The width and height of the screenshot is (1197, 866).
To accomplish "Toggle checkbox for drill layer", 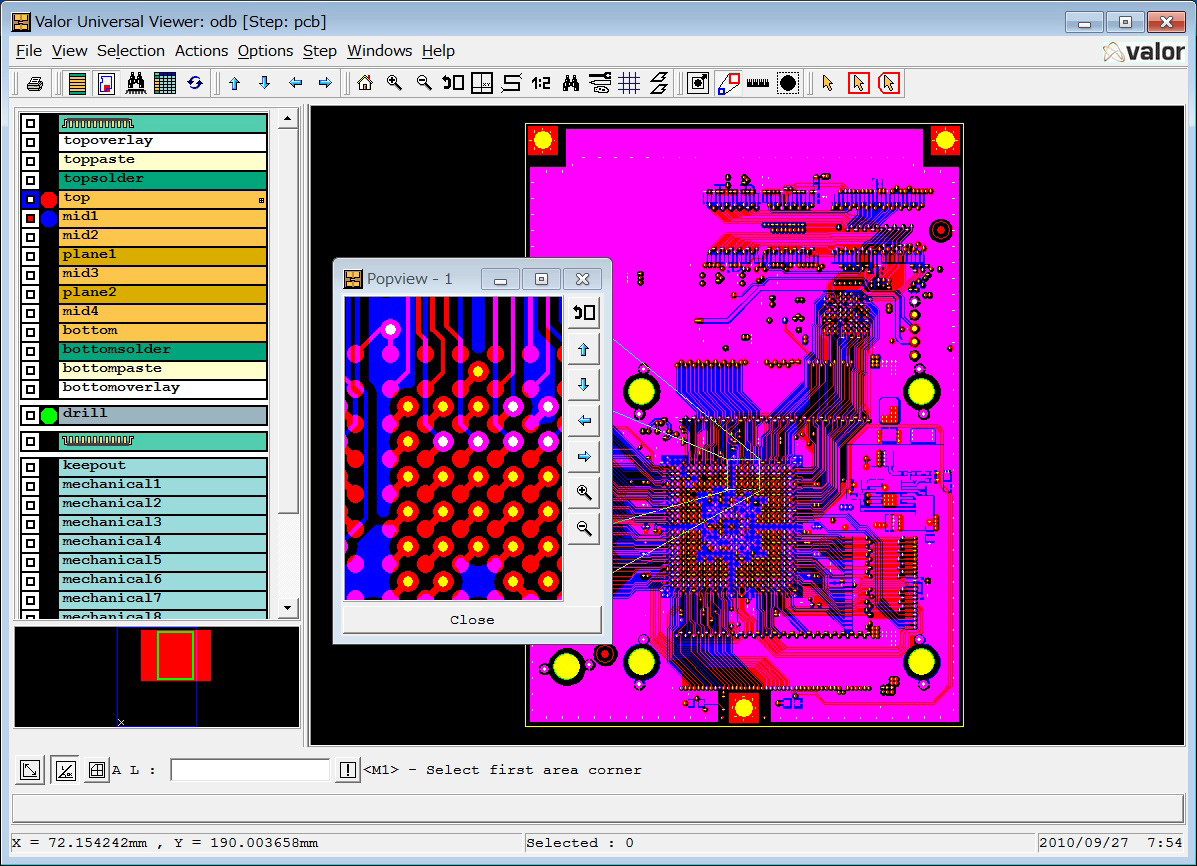I will click(31, 415).
